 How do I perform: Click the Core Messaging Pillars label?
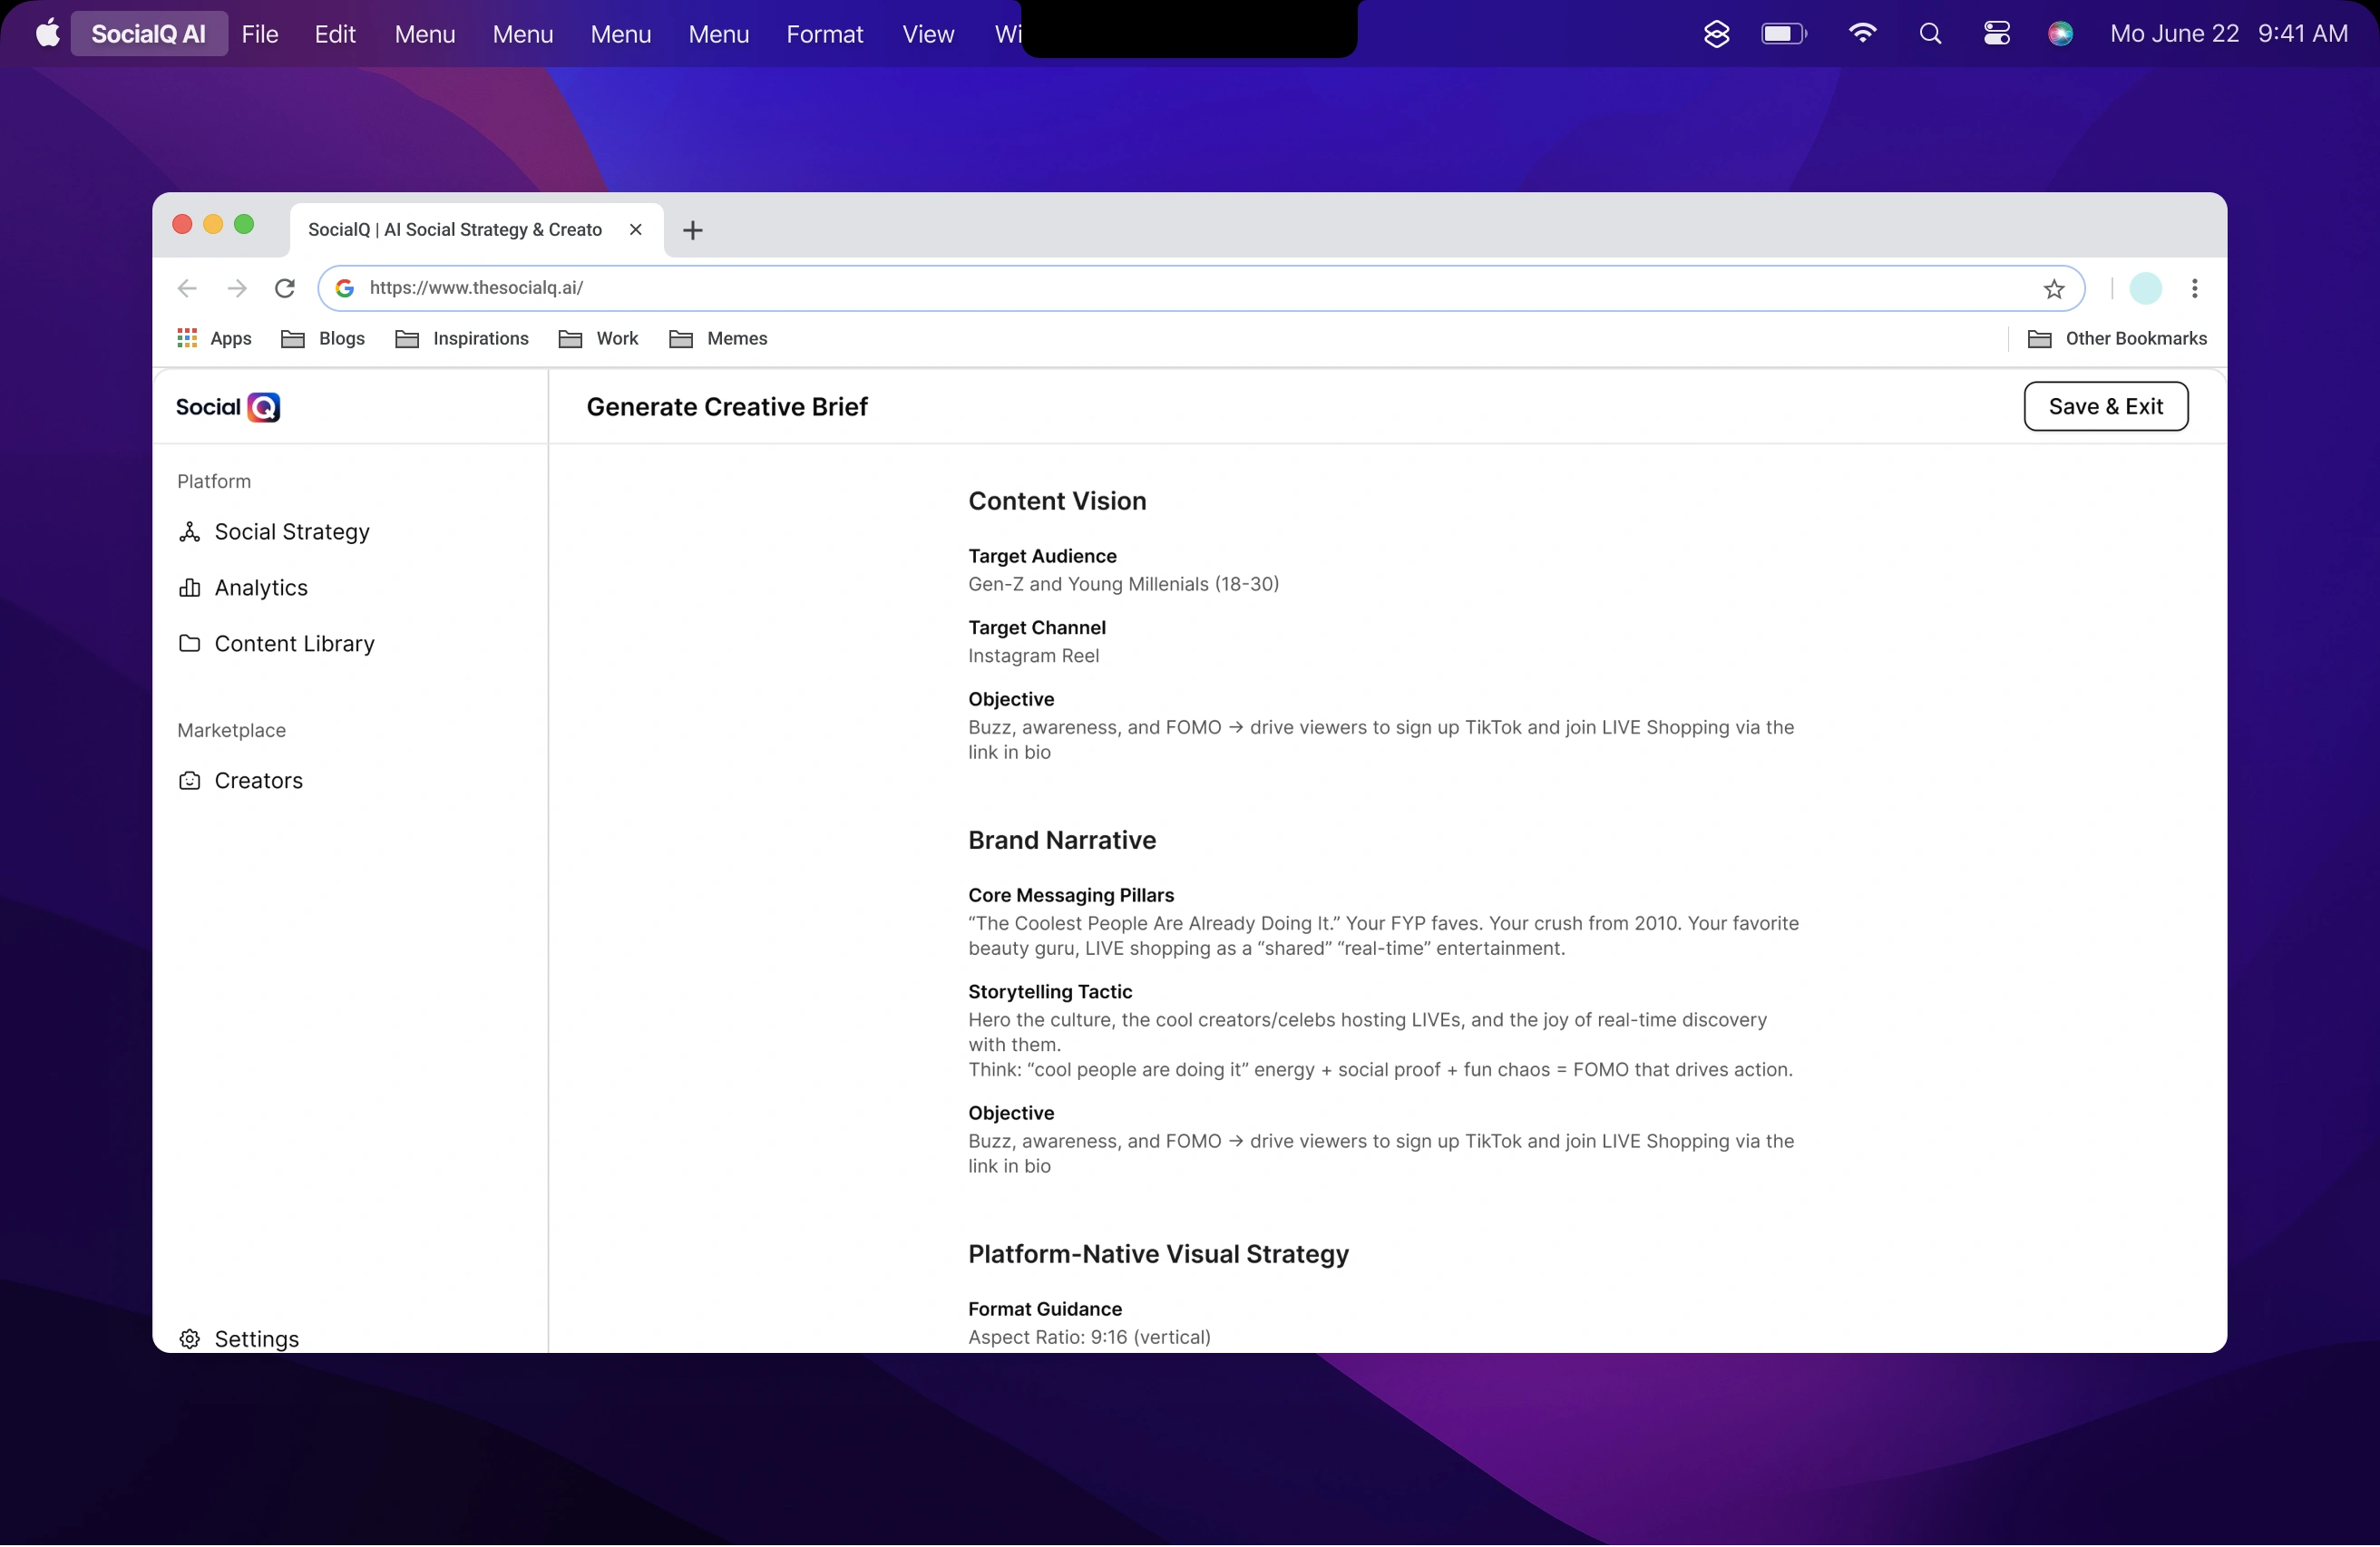(x=1071, y=896)
